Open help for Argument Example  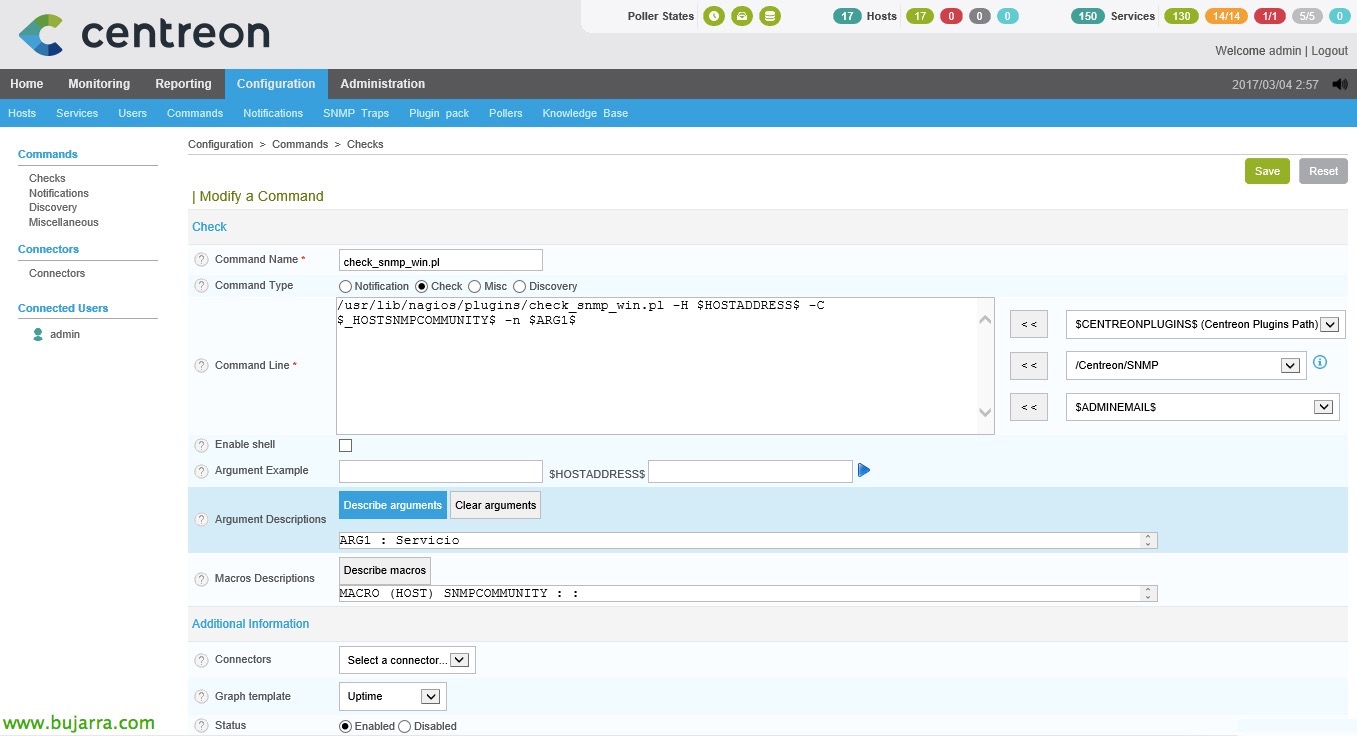[x=200, y=471]
